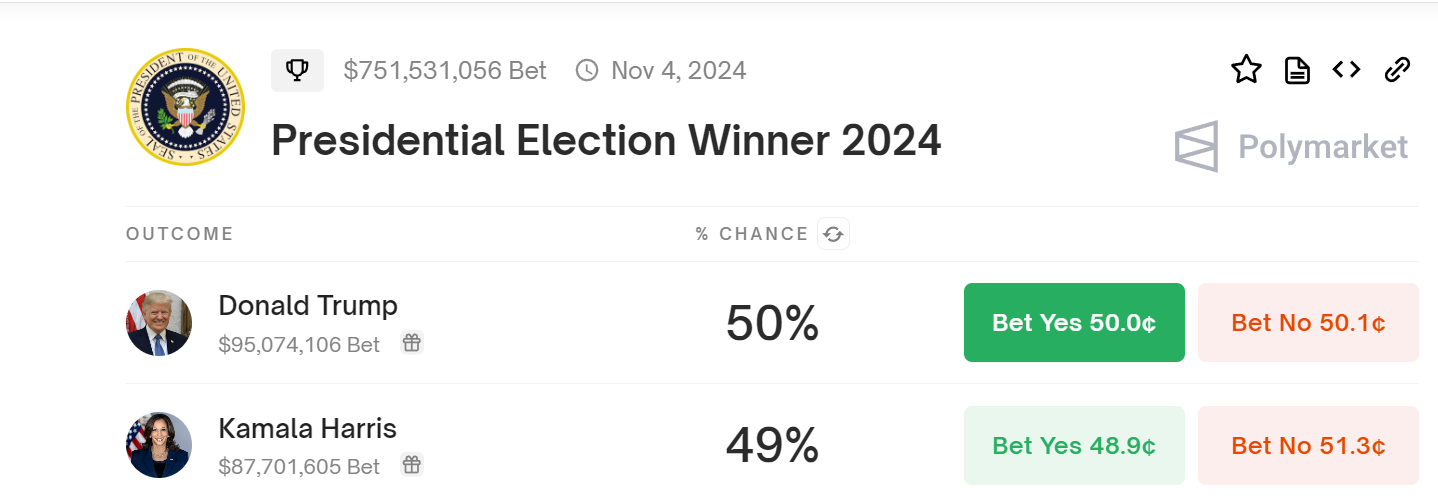Select the Kamala Harris outcome name
1438x503 pixels.
(308, 429)
